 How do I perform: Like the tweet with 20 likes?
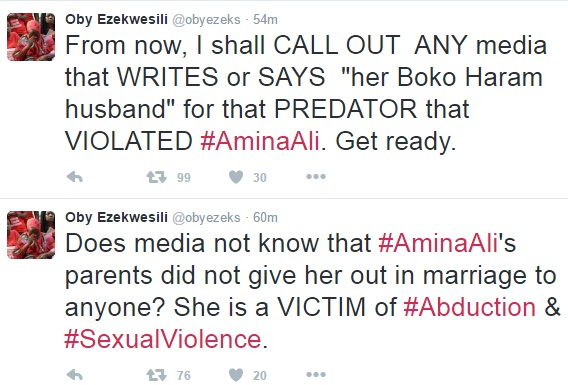[x=236, y=375]
